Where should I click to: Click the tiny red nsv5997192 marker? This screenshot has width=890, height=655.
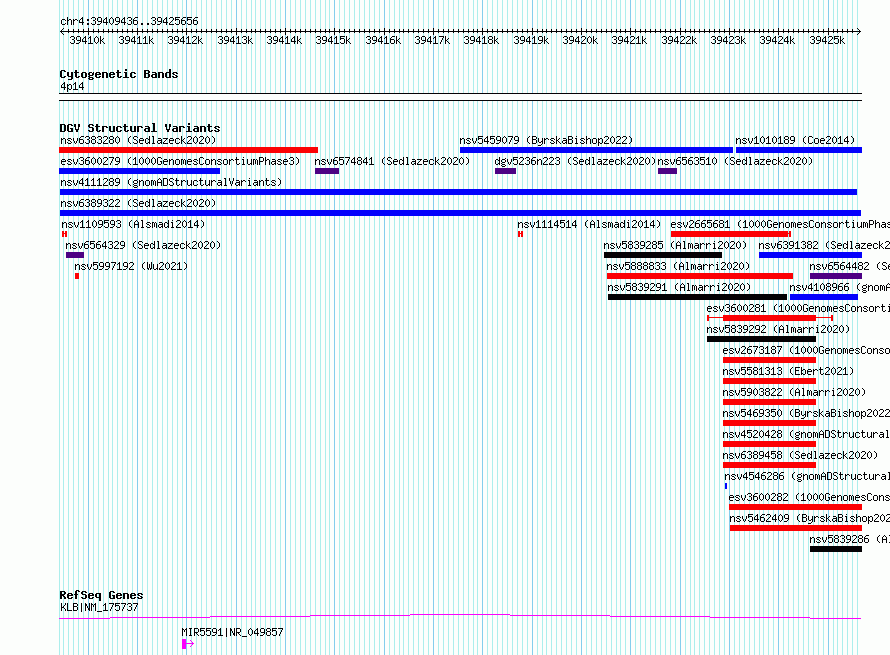pos(77,276)
